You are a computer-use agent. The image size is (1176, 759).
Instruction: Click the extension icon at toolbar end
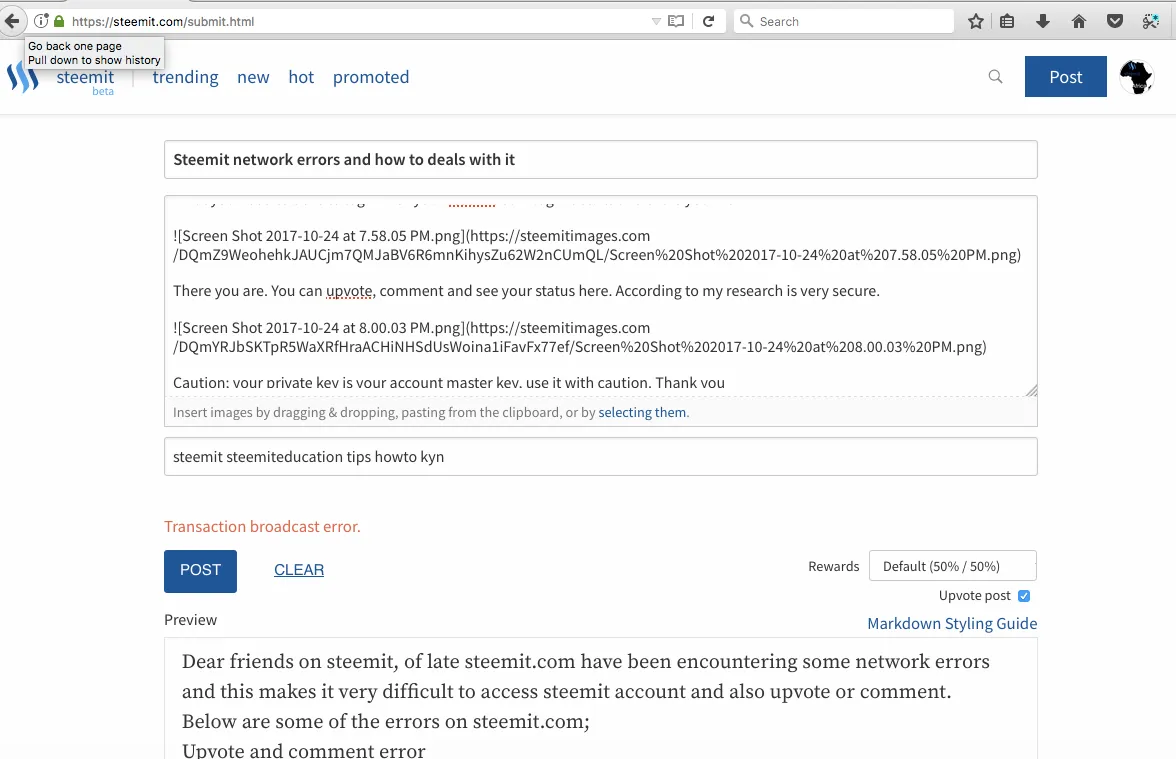(x=1151, y=21)
